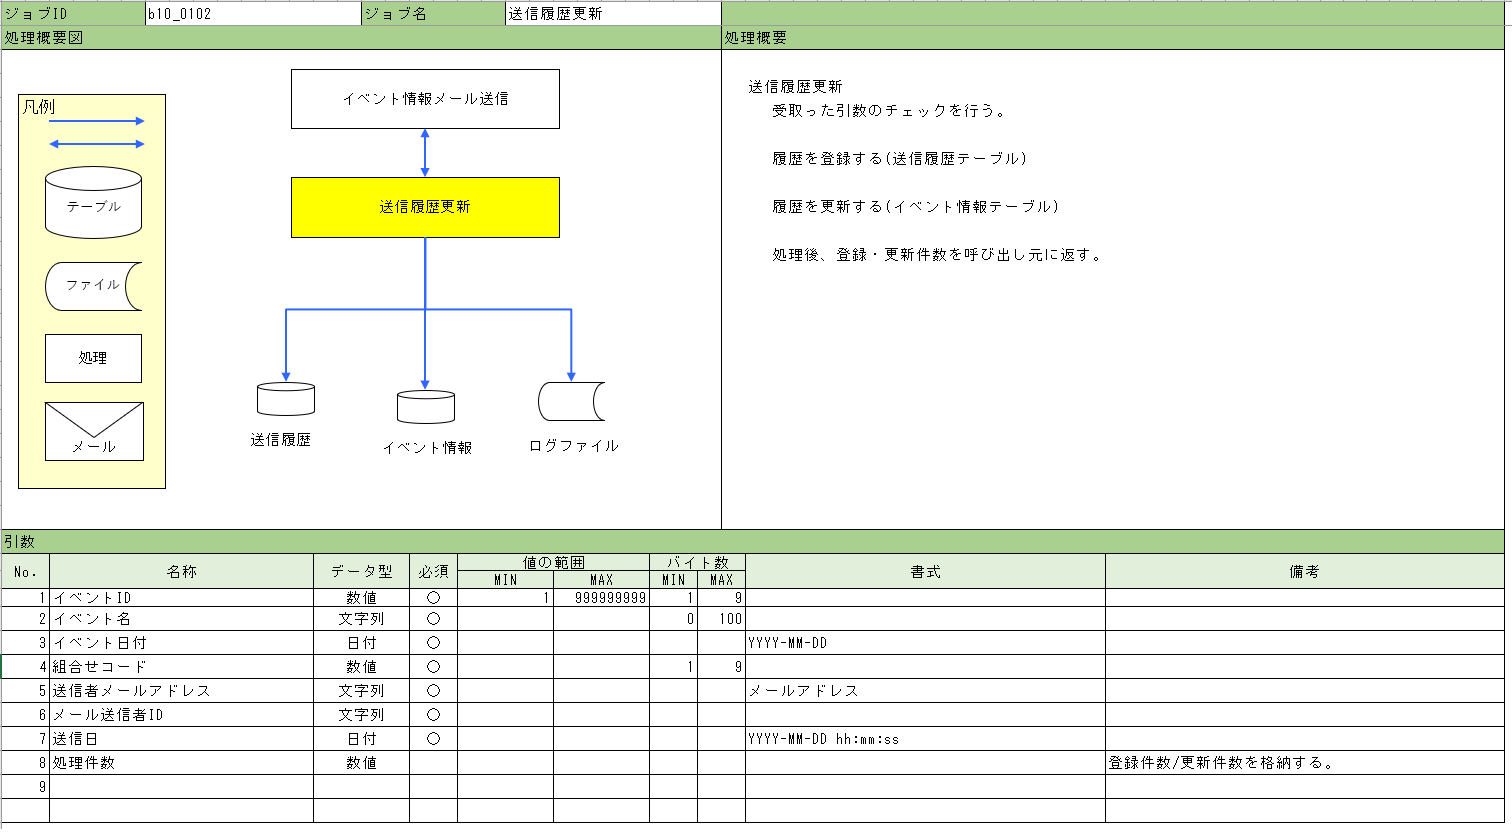Click the 処理概要 section header

coord(1113,38)
